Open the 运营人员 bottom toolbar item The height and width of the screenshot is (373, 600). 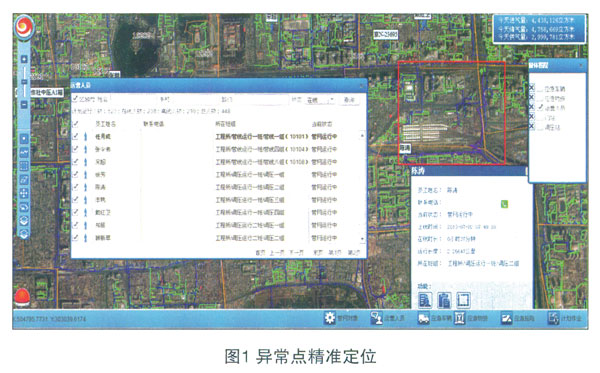coord(388,318)
